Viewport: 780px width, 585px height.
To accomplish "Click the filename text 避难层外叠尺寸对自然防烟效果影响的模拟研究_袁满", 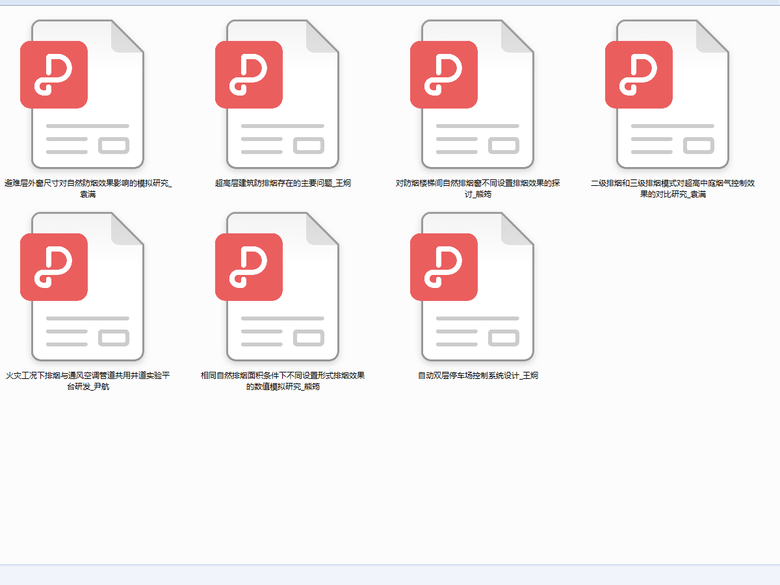I will pos(88,188).
